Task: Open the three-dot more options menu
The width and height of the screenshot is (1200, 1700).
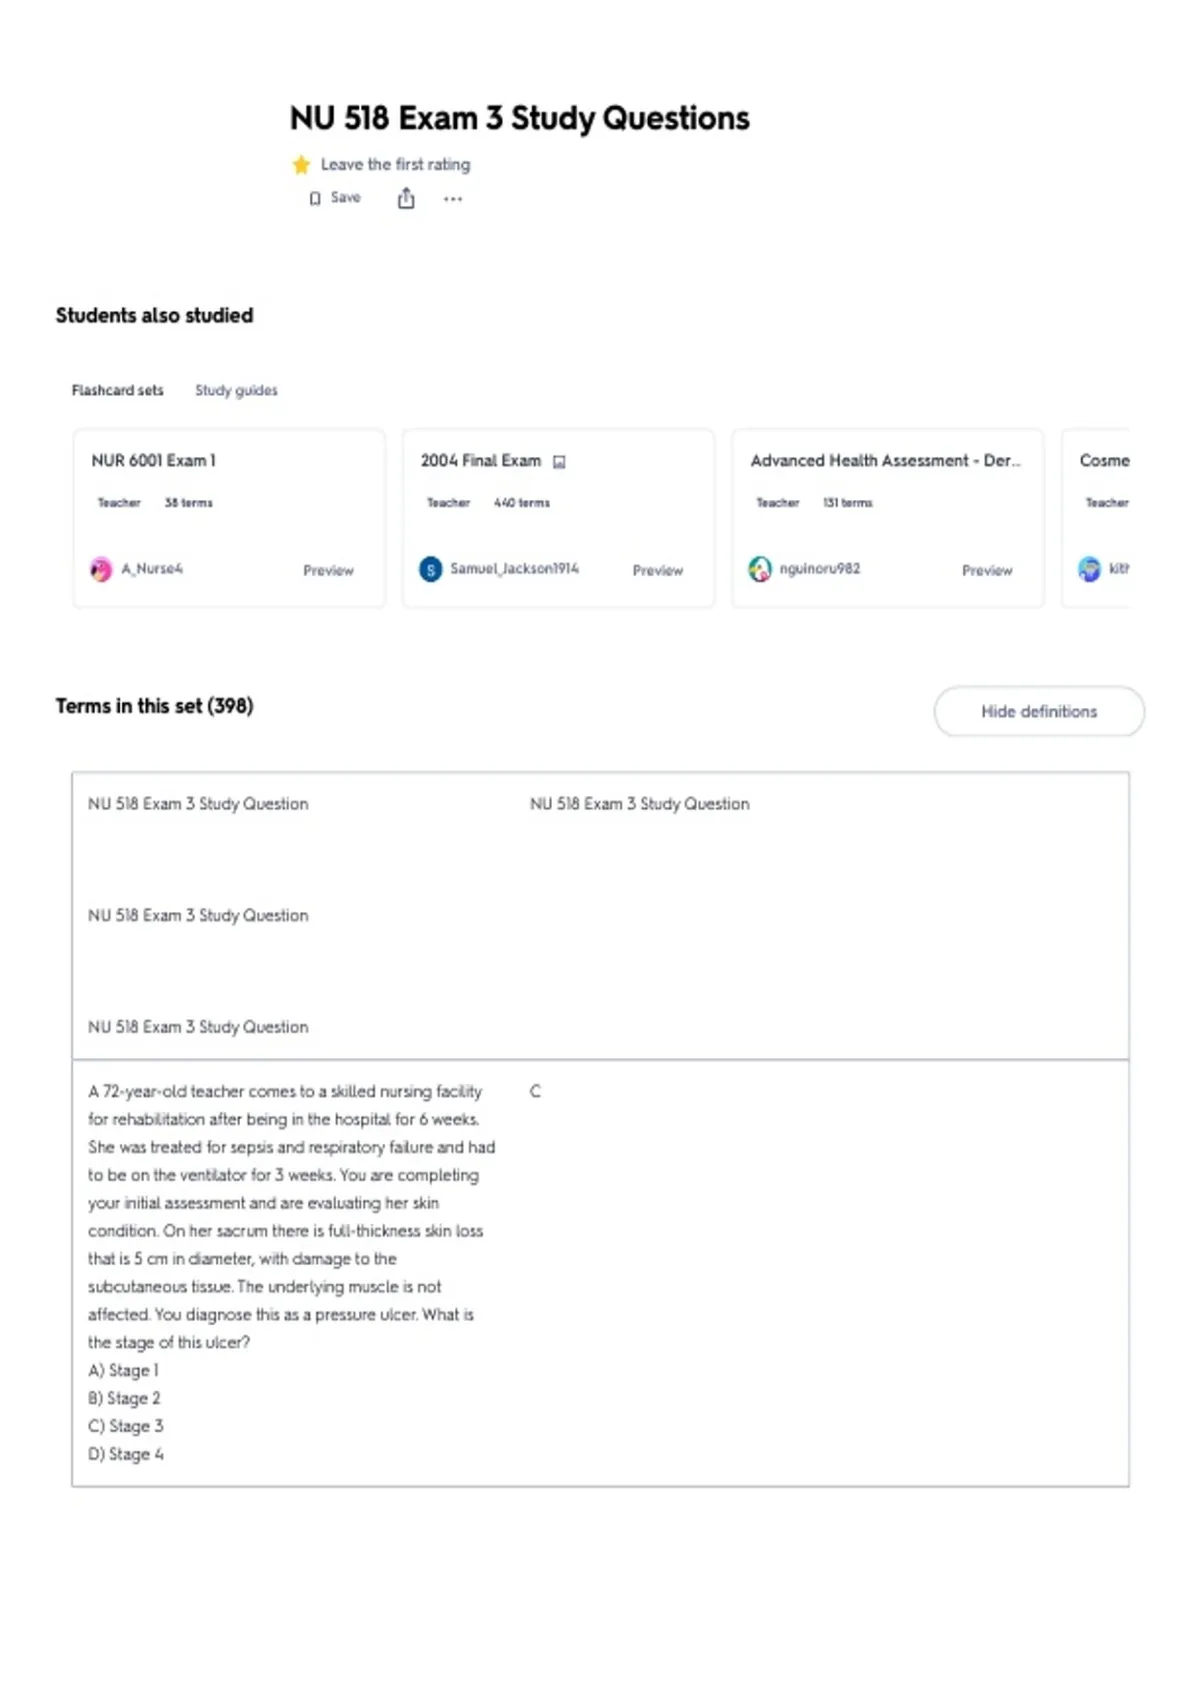Action: [453, 199]
